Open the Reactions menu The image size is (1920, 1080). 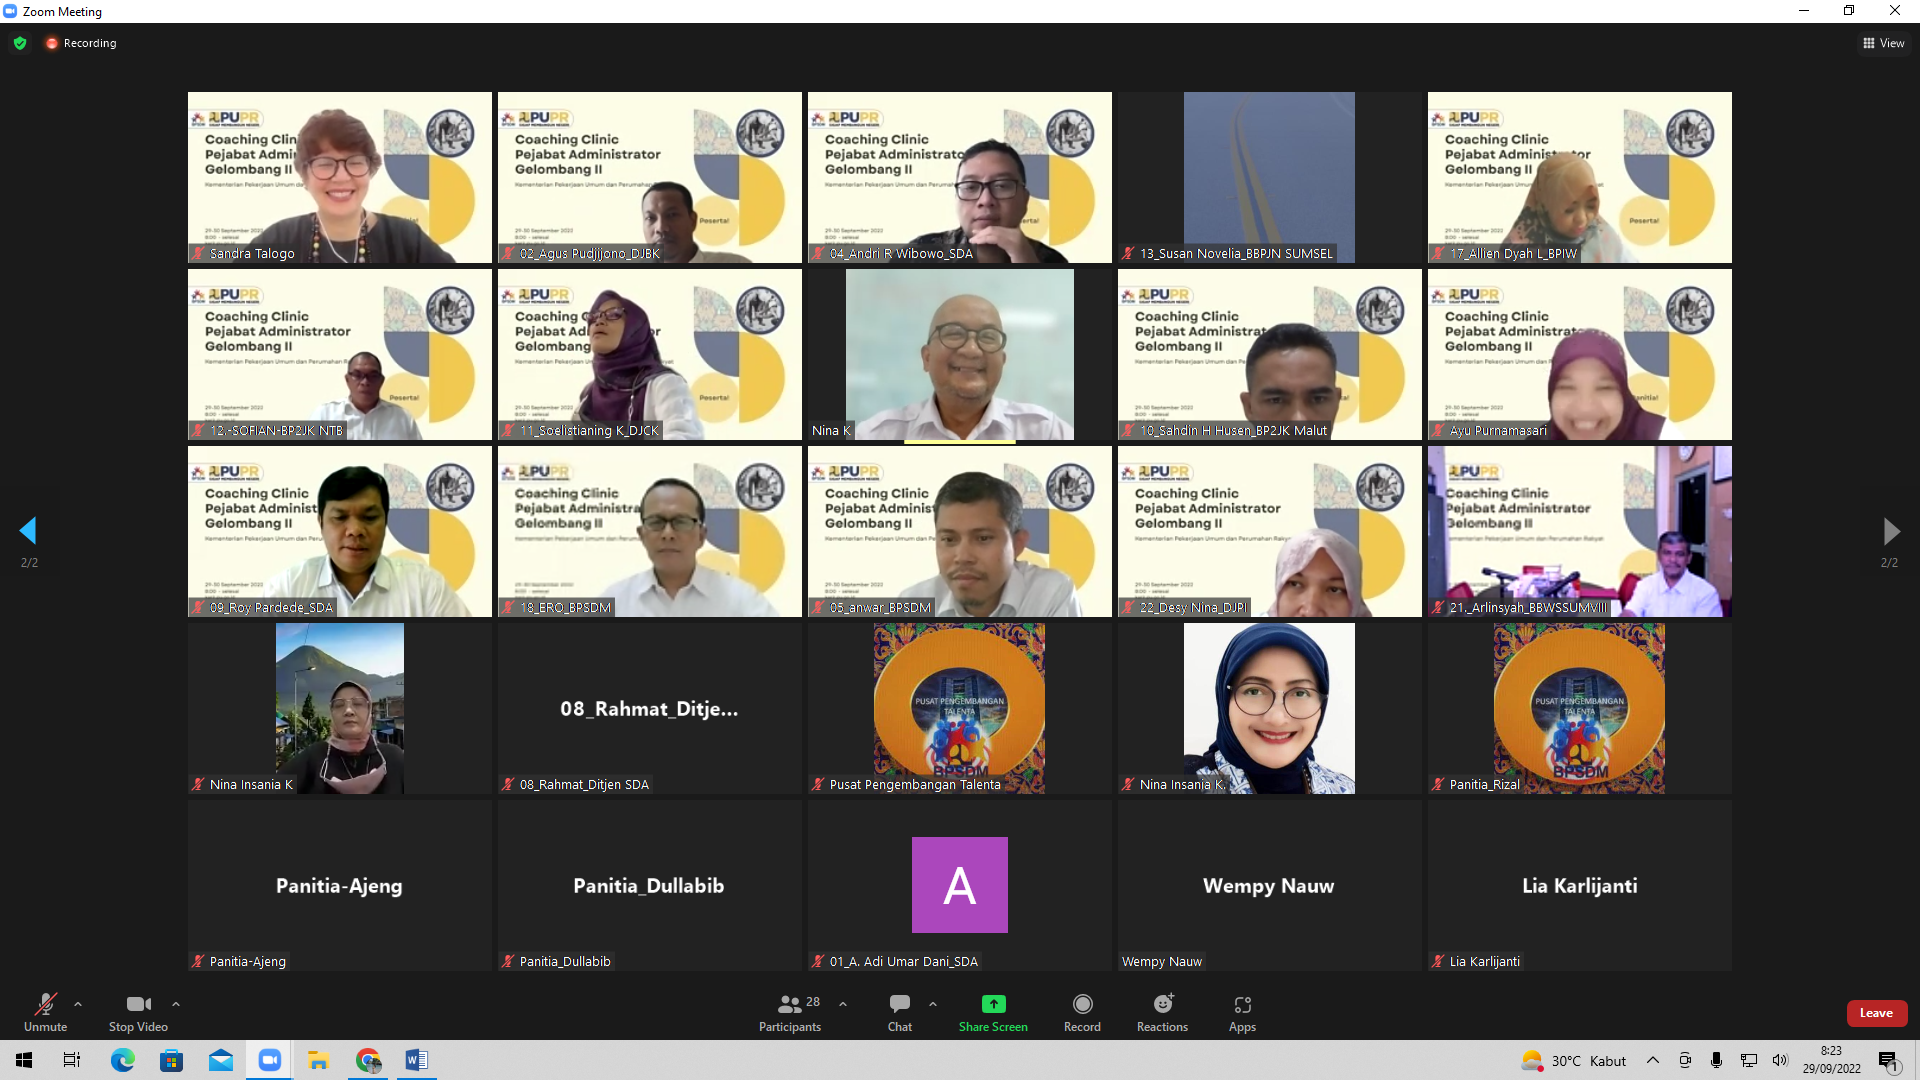pos(1162,1012)
